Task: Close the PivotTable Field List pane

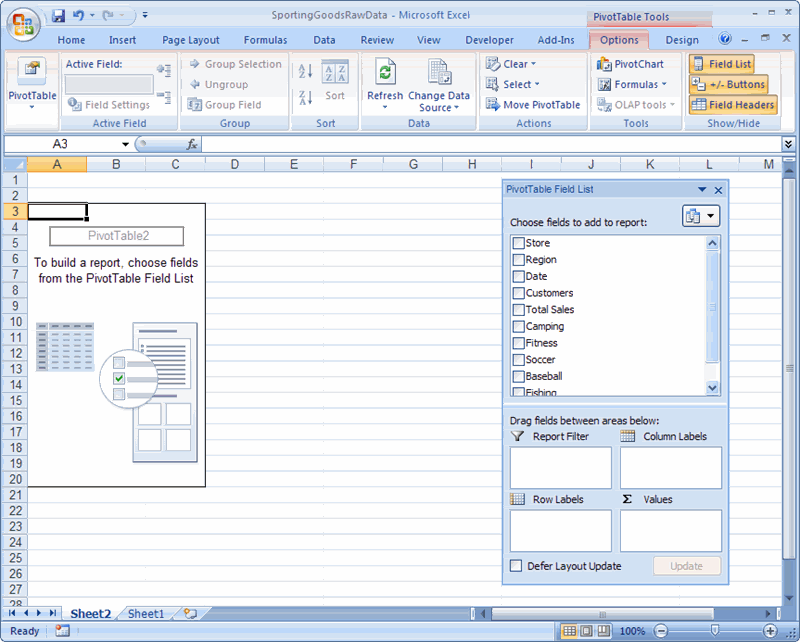Action: click(x=718, y=190)
